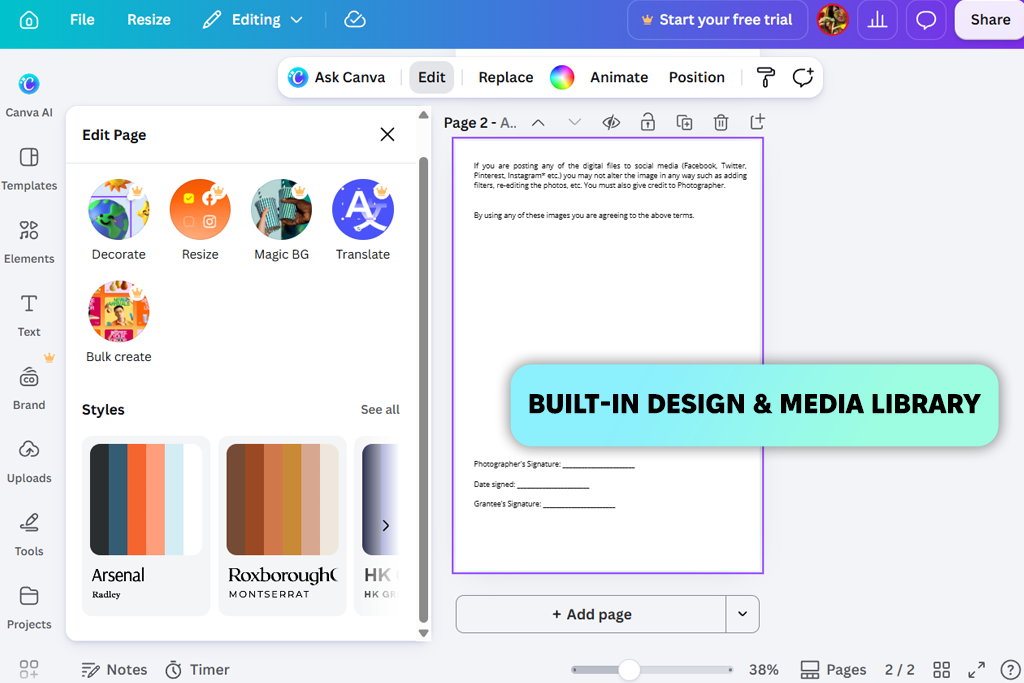Open the Templates panel
The image size is (1024, 683).
click(x=29, y=168)
